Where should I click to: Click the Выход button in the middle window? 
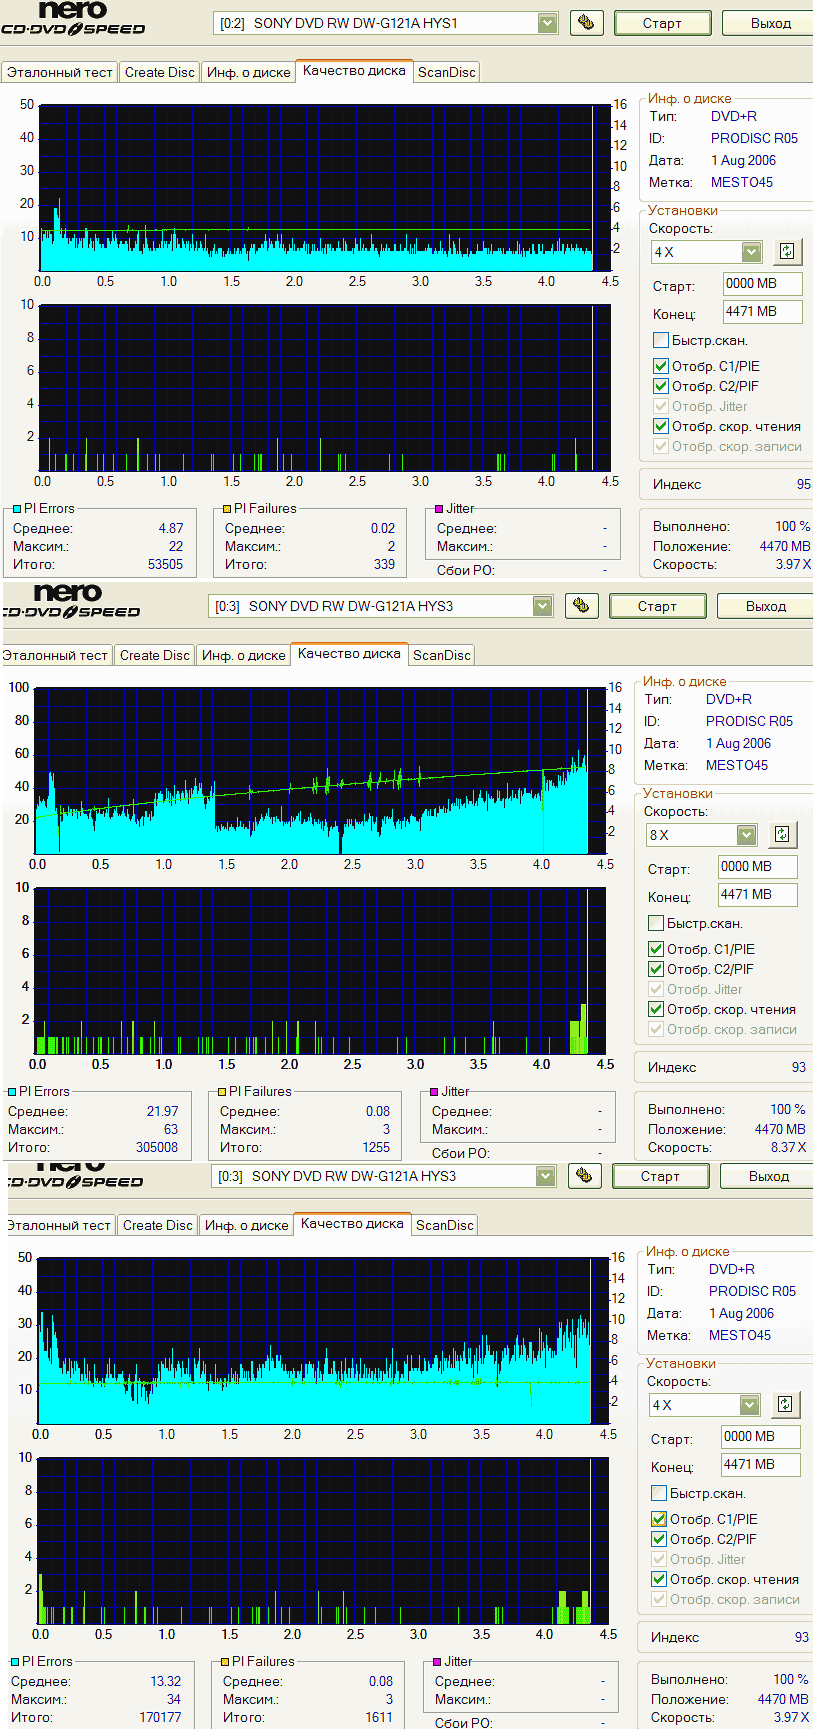pyautogui.click(x=765, y=606)
